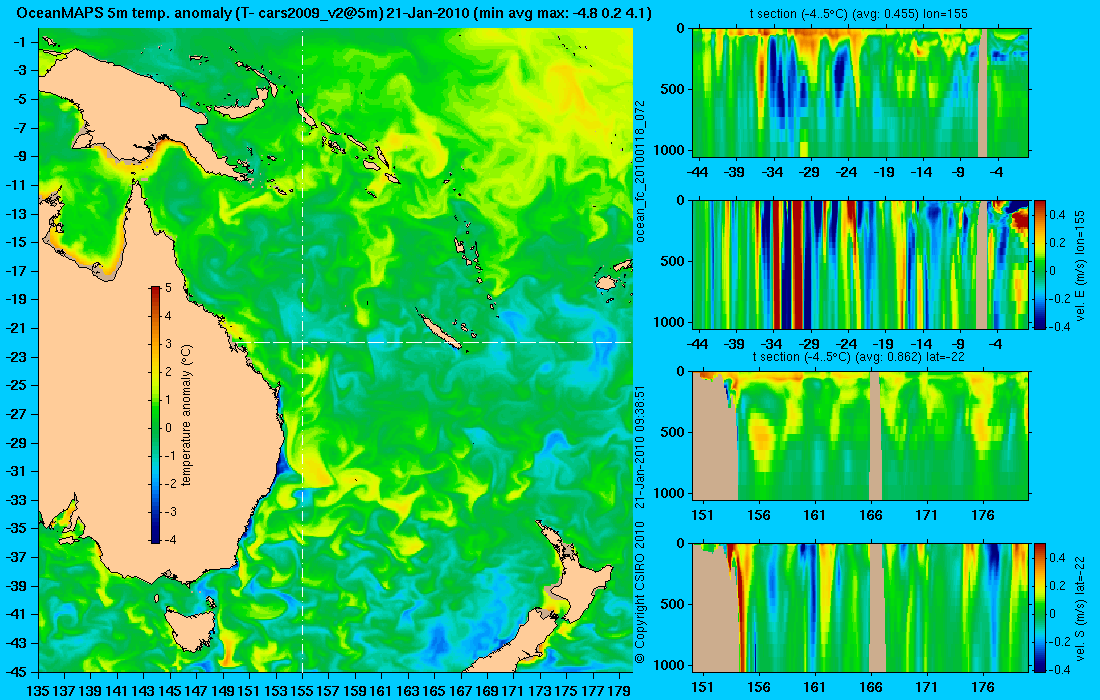Viewport: 1100px width, 700px height.
Task: Click the longitude tick label 179 on the map
Action: [619, 691]
